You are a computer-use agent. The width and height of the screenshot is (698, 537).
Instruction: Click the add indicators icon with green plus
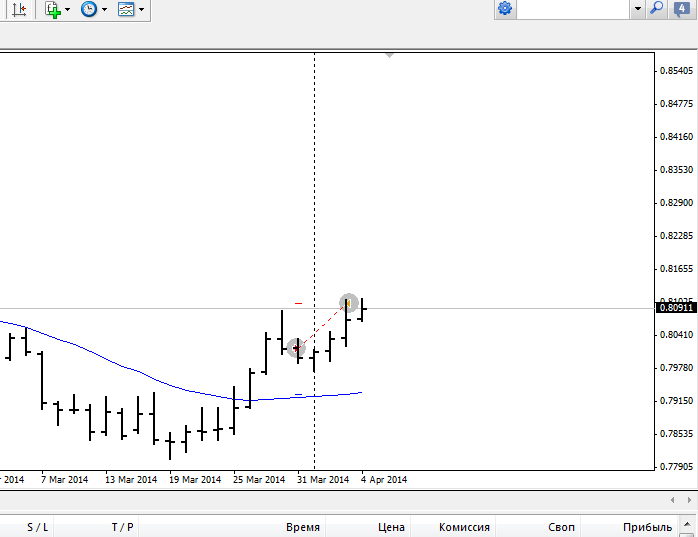click(52, 9)
